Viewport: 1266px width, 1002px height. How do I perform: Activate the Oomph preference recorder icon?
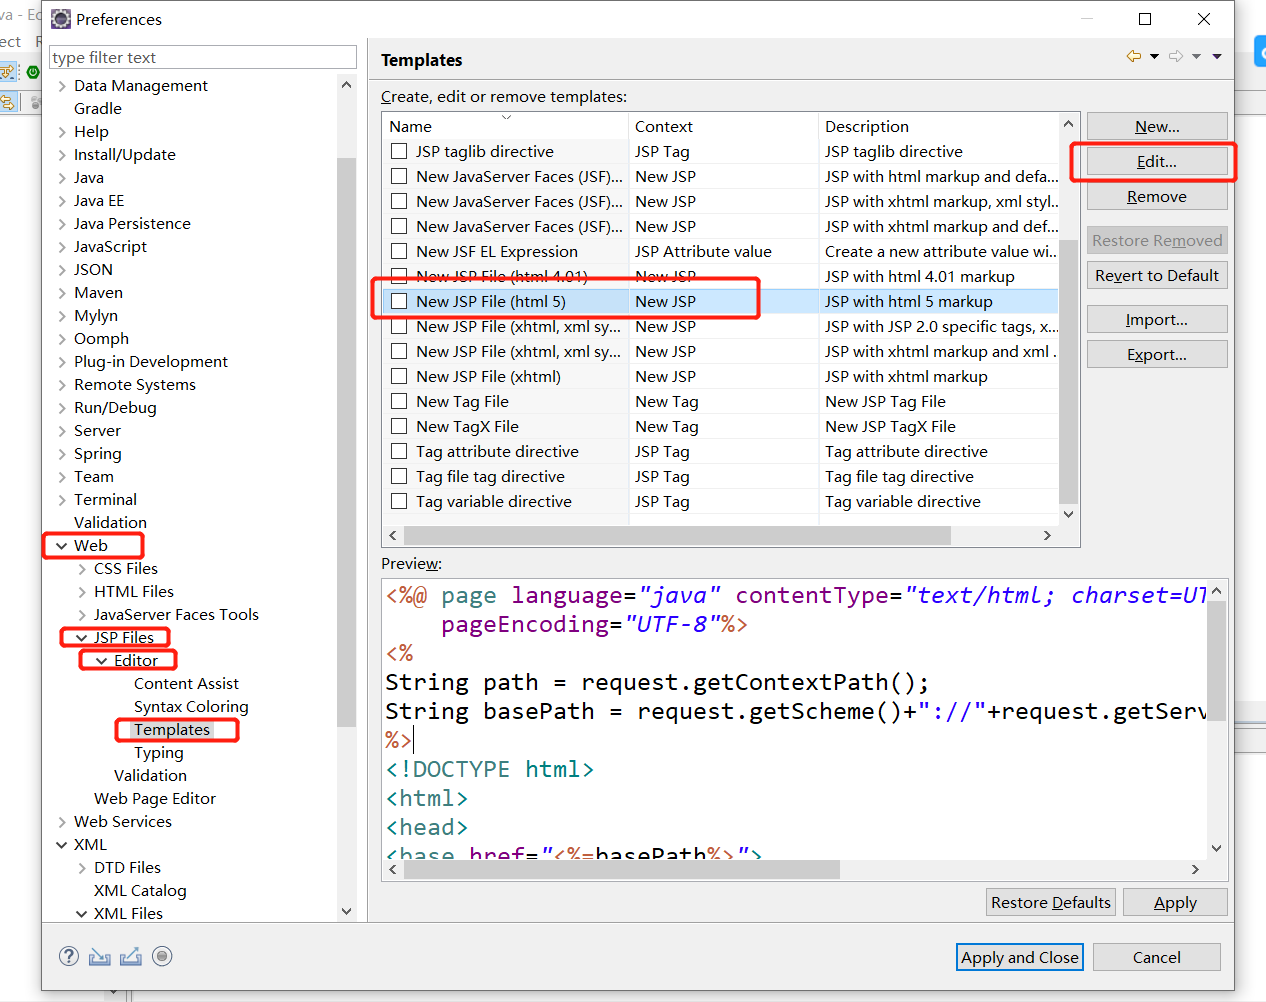pyautogui.click(x=162, y=956)
